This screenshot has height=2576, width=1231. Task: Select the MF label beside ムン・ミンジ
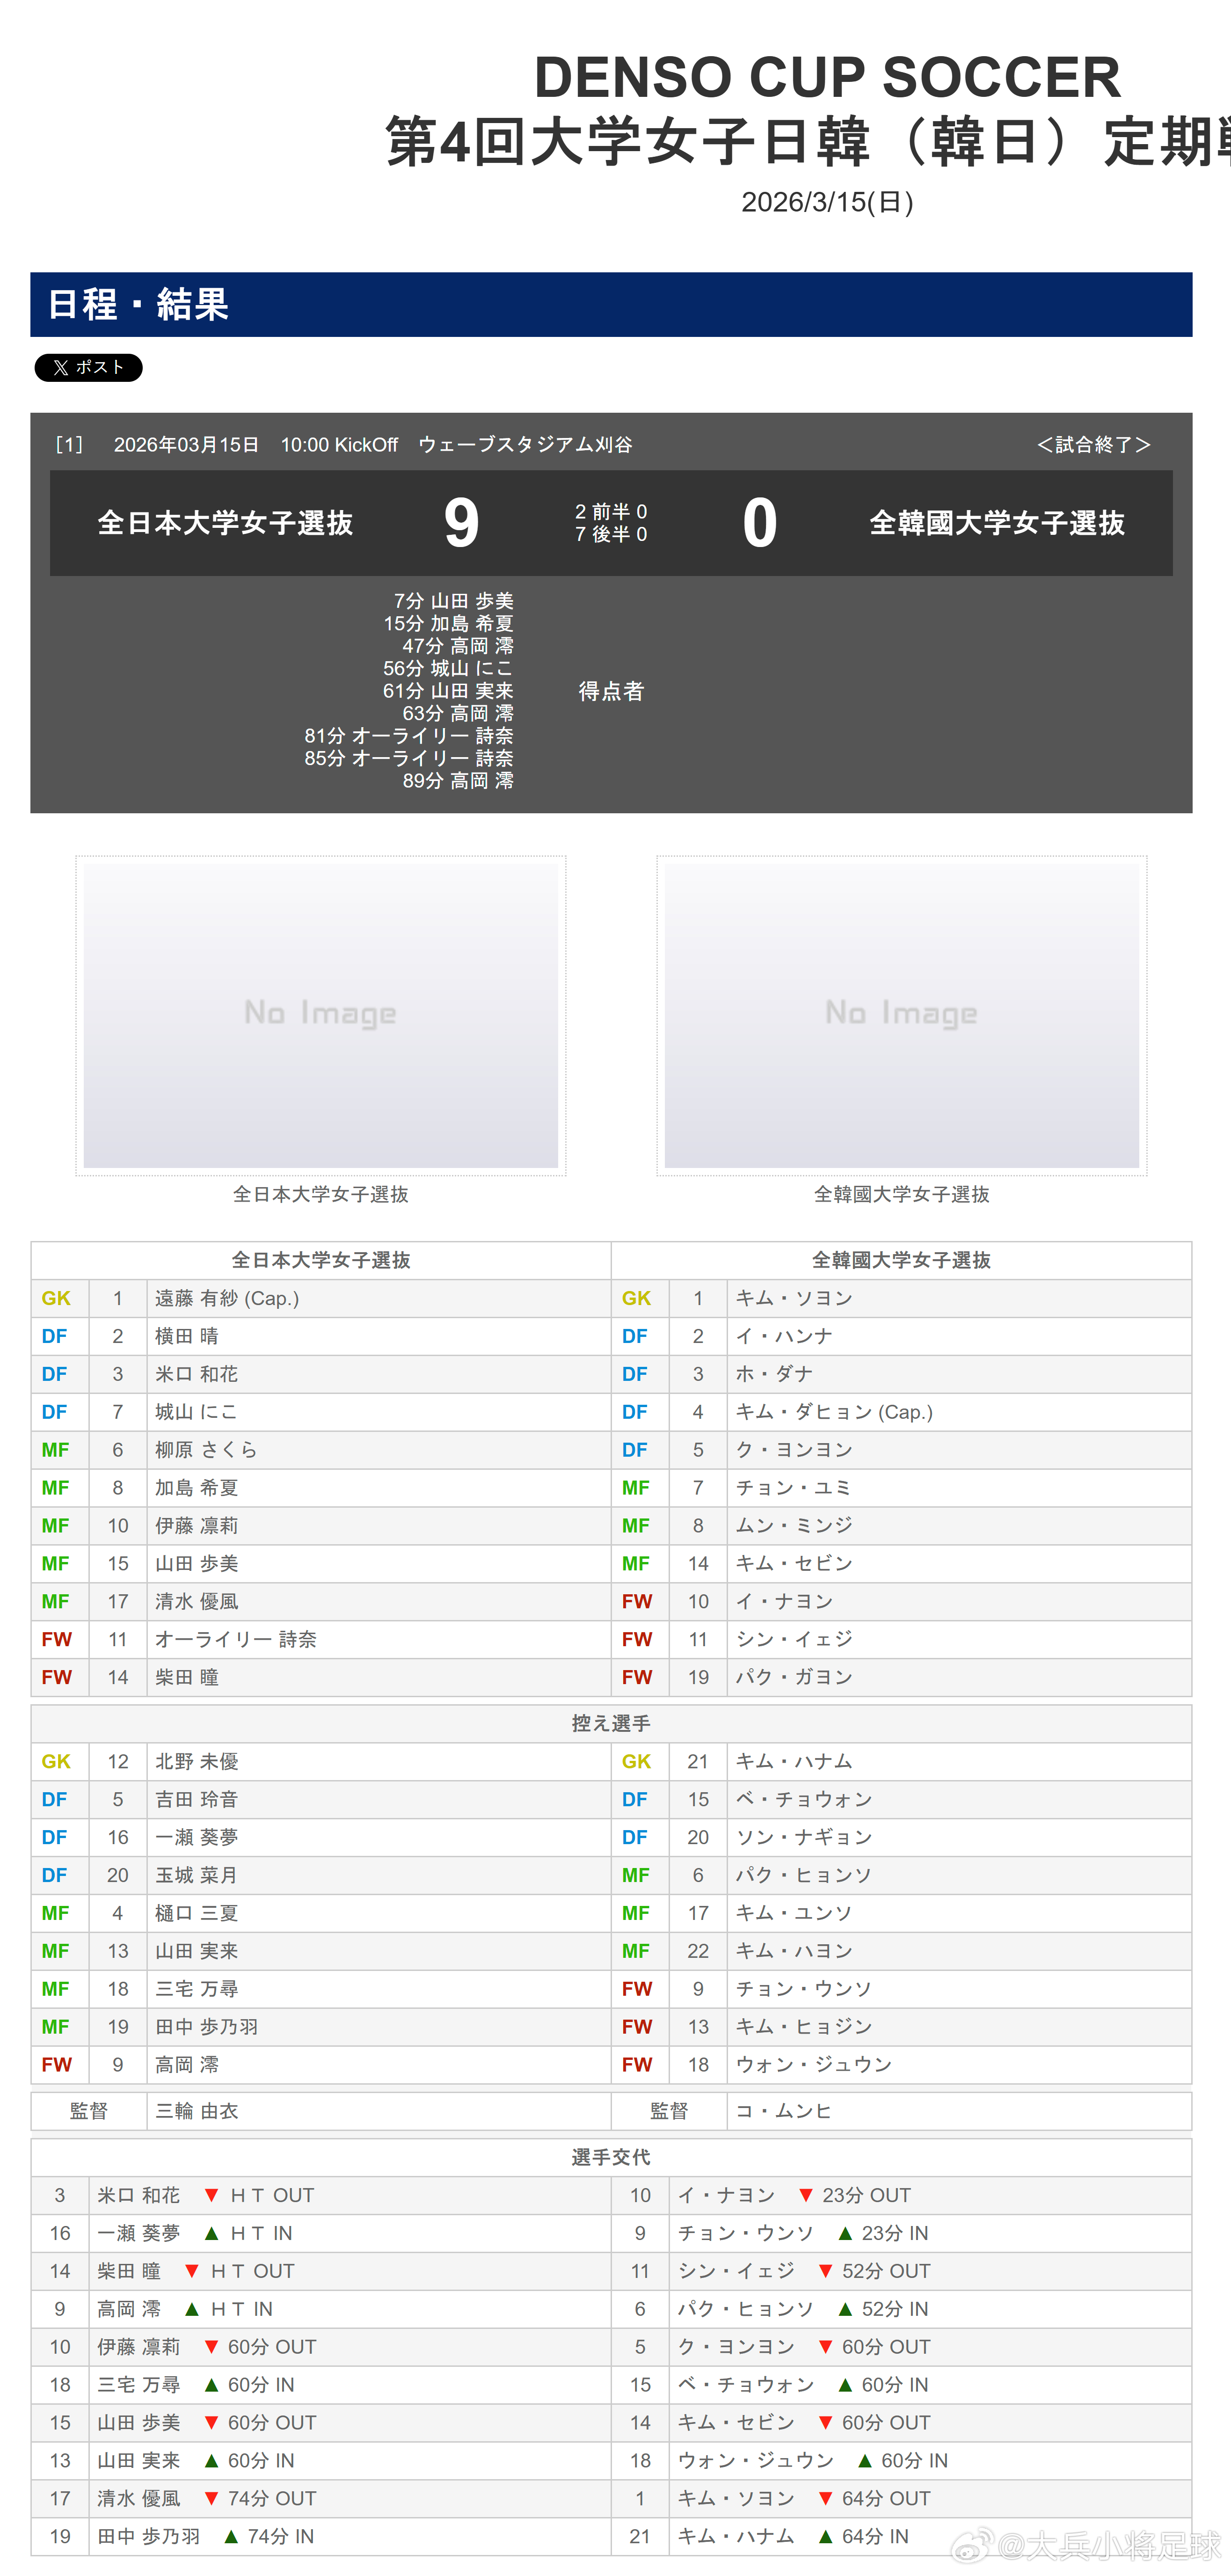point(636,1525)
